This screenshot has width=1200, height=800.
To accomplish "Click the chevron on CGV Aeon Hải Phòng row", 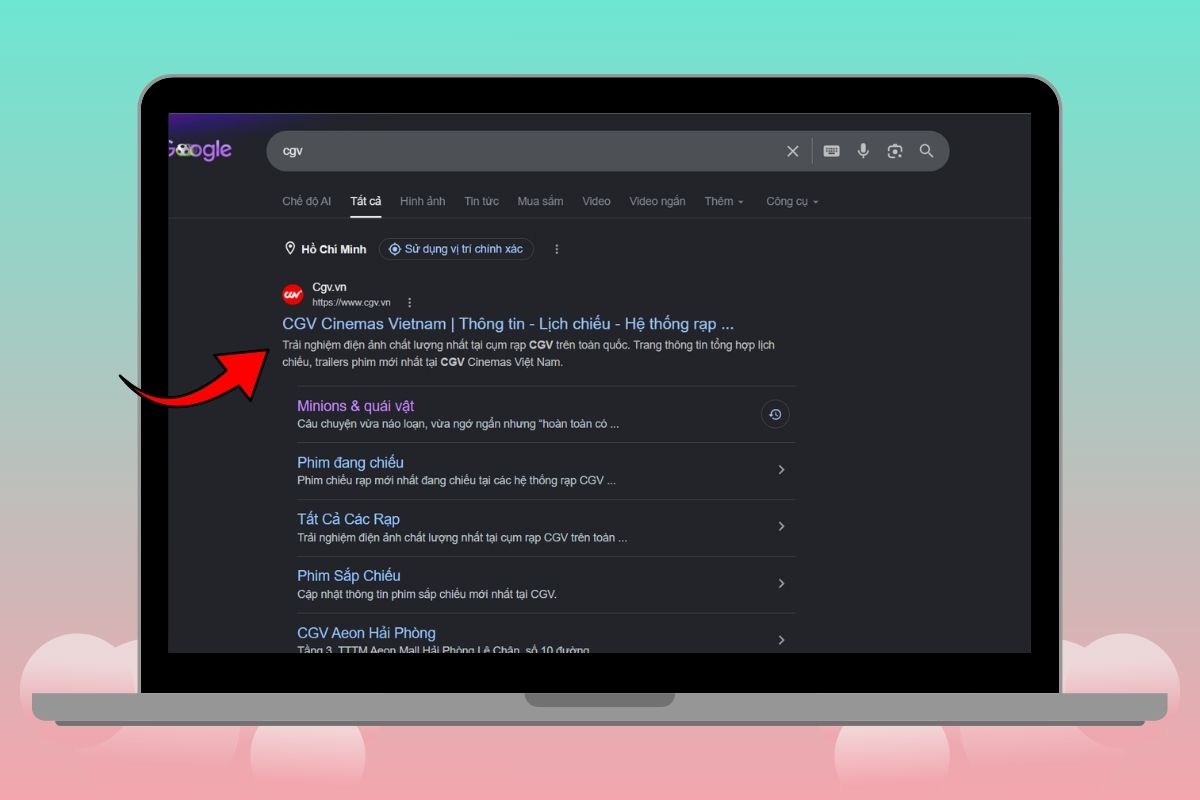I will [x=782, y=639].
